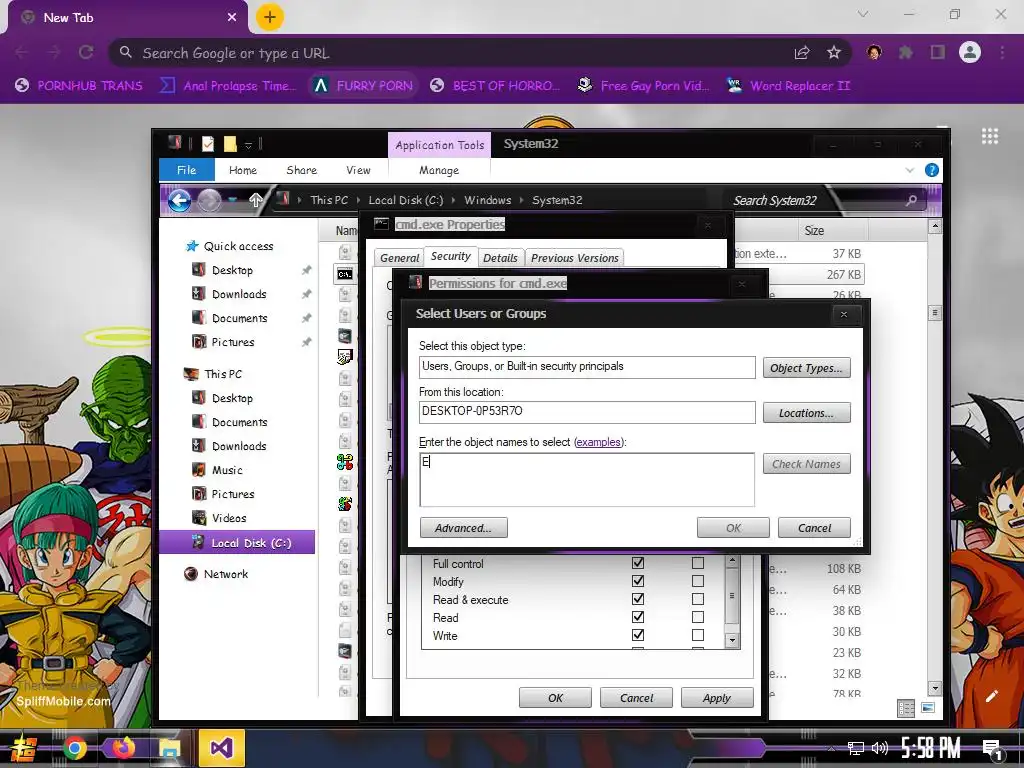Click the Locations... button

click(x=807, y=413)
